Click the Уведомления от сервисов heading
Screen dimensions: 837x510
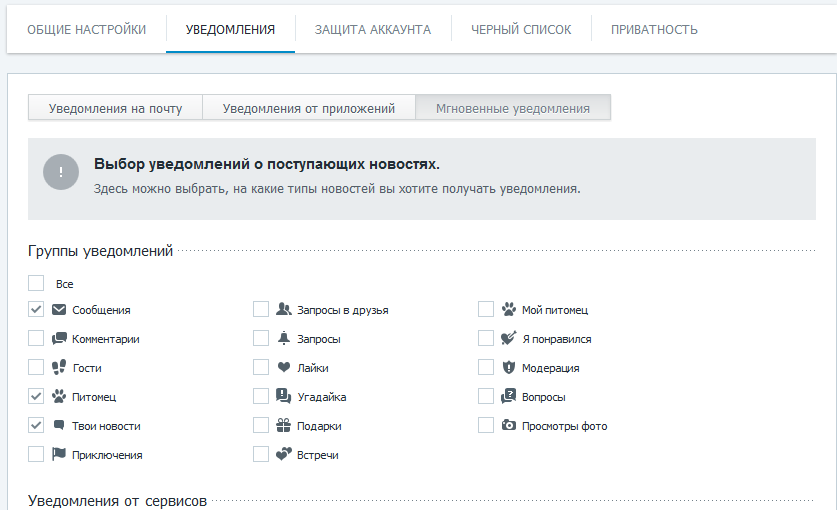[117, 501]
